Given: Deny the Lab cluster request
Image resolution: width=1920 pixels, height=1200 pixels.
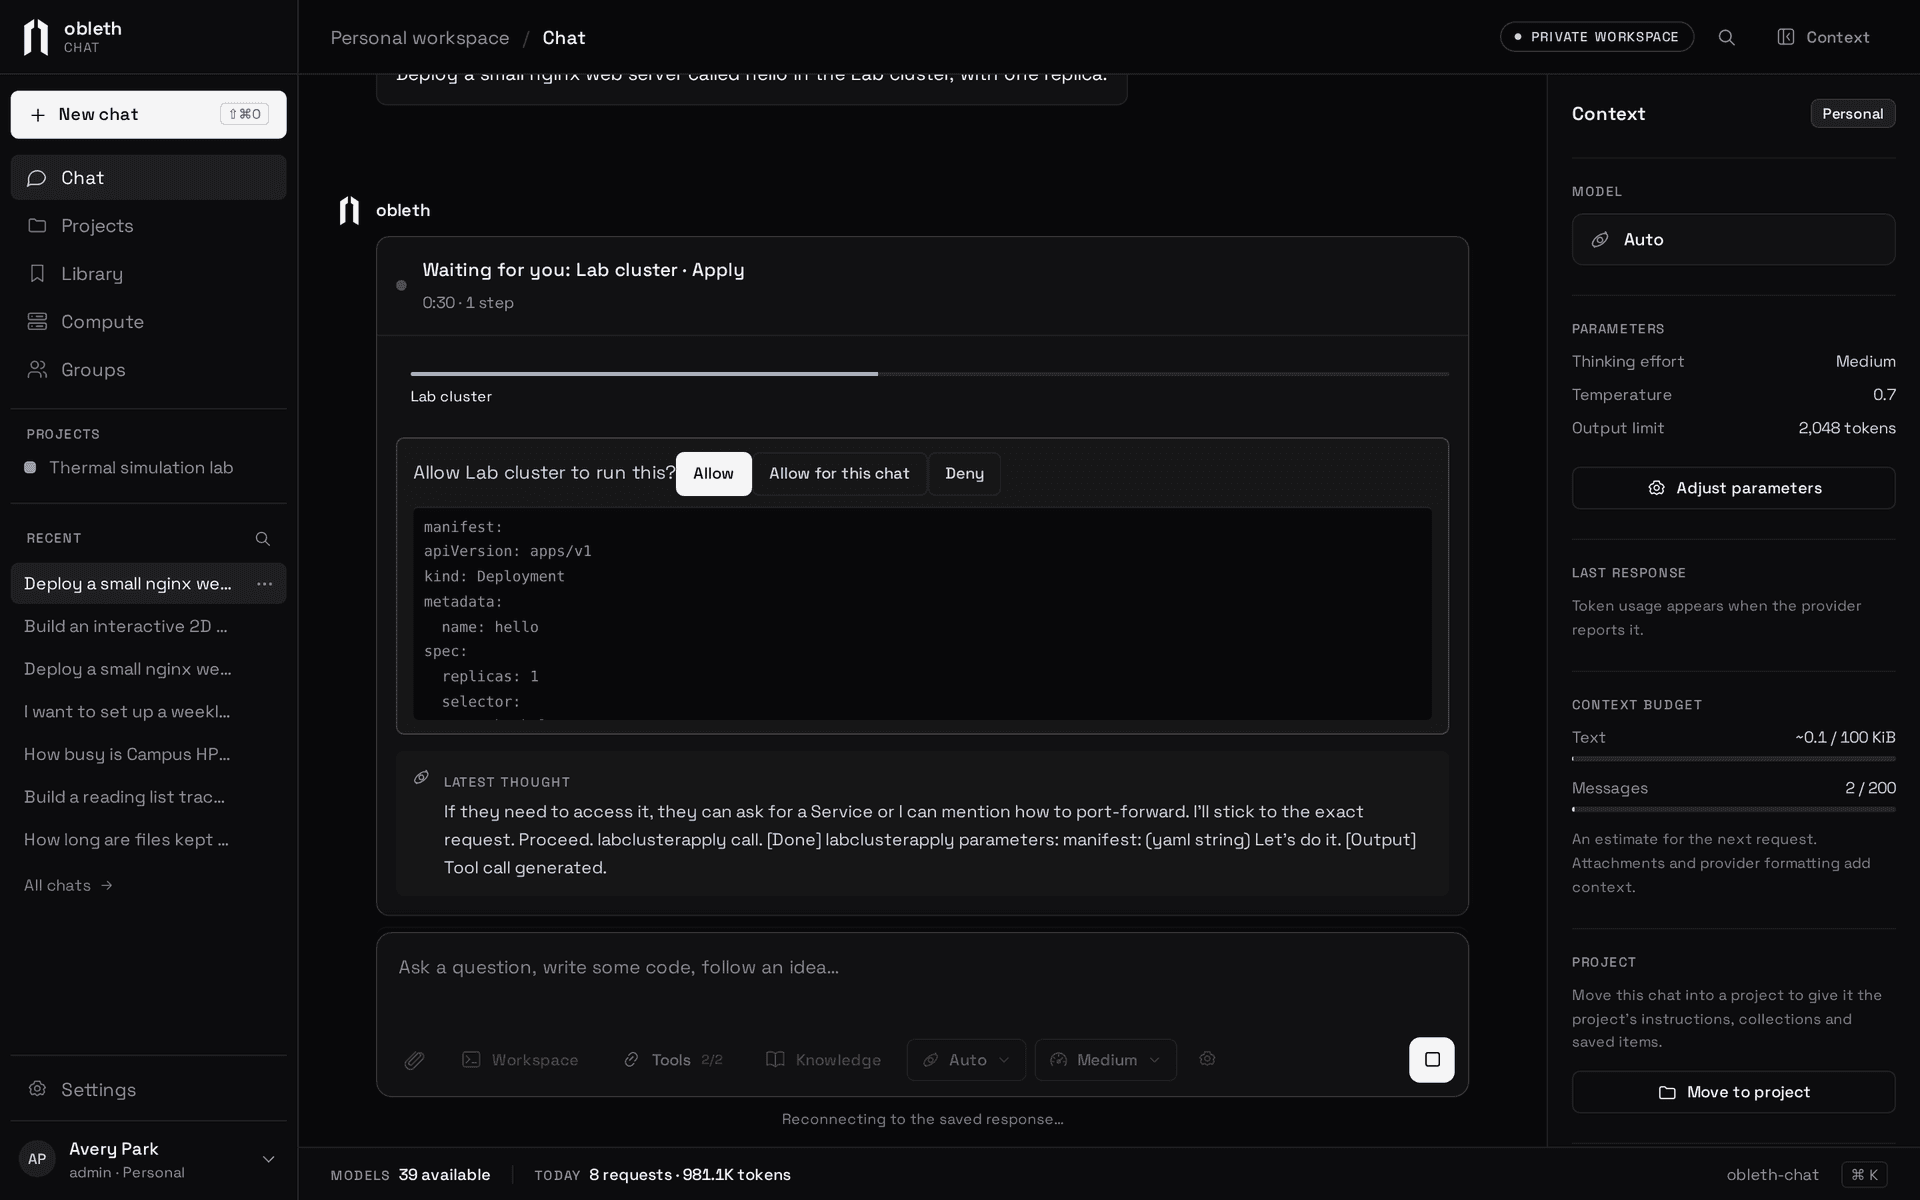Looking at the screenshot, I should click(964, 474).
